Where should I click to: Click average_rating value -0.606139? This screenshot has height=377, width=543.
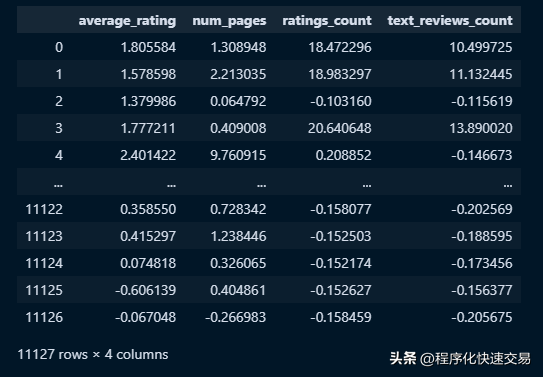pyautogui.click(x=145, y=290)
